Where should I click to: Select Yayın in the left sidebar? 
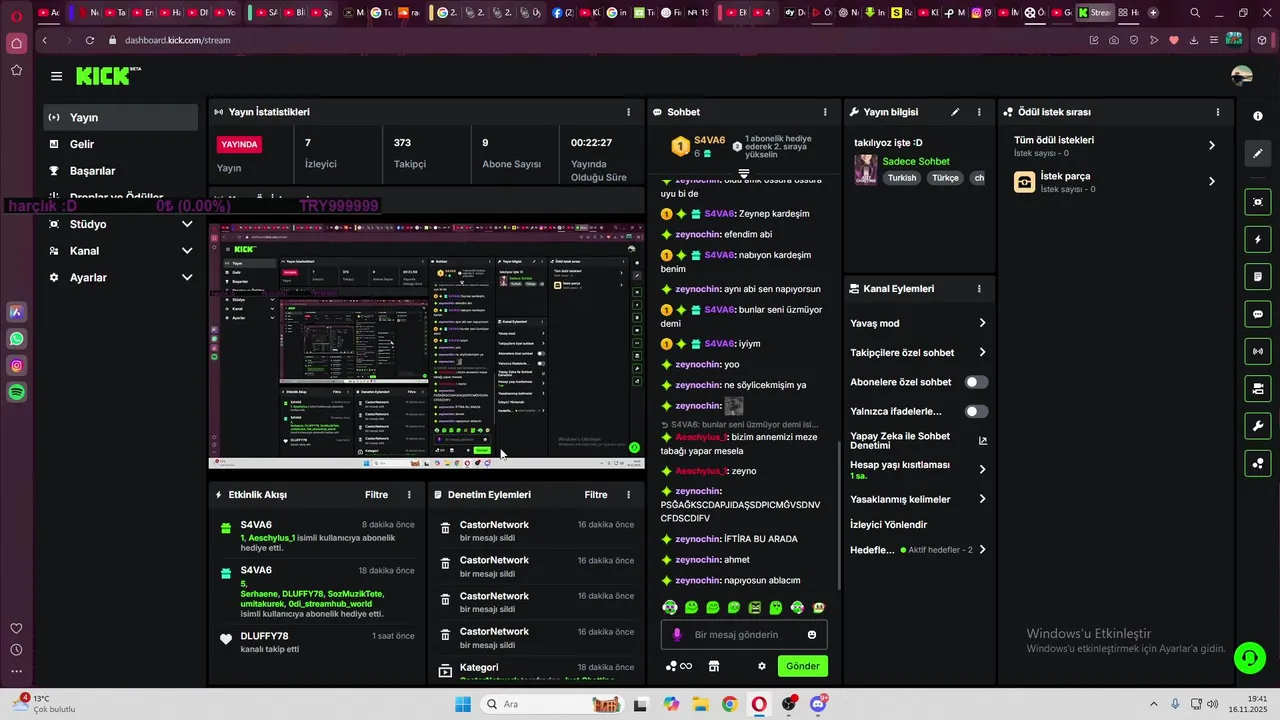point(121,118)
